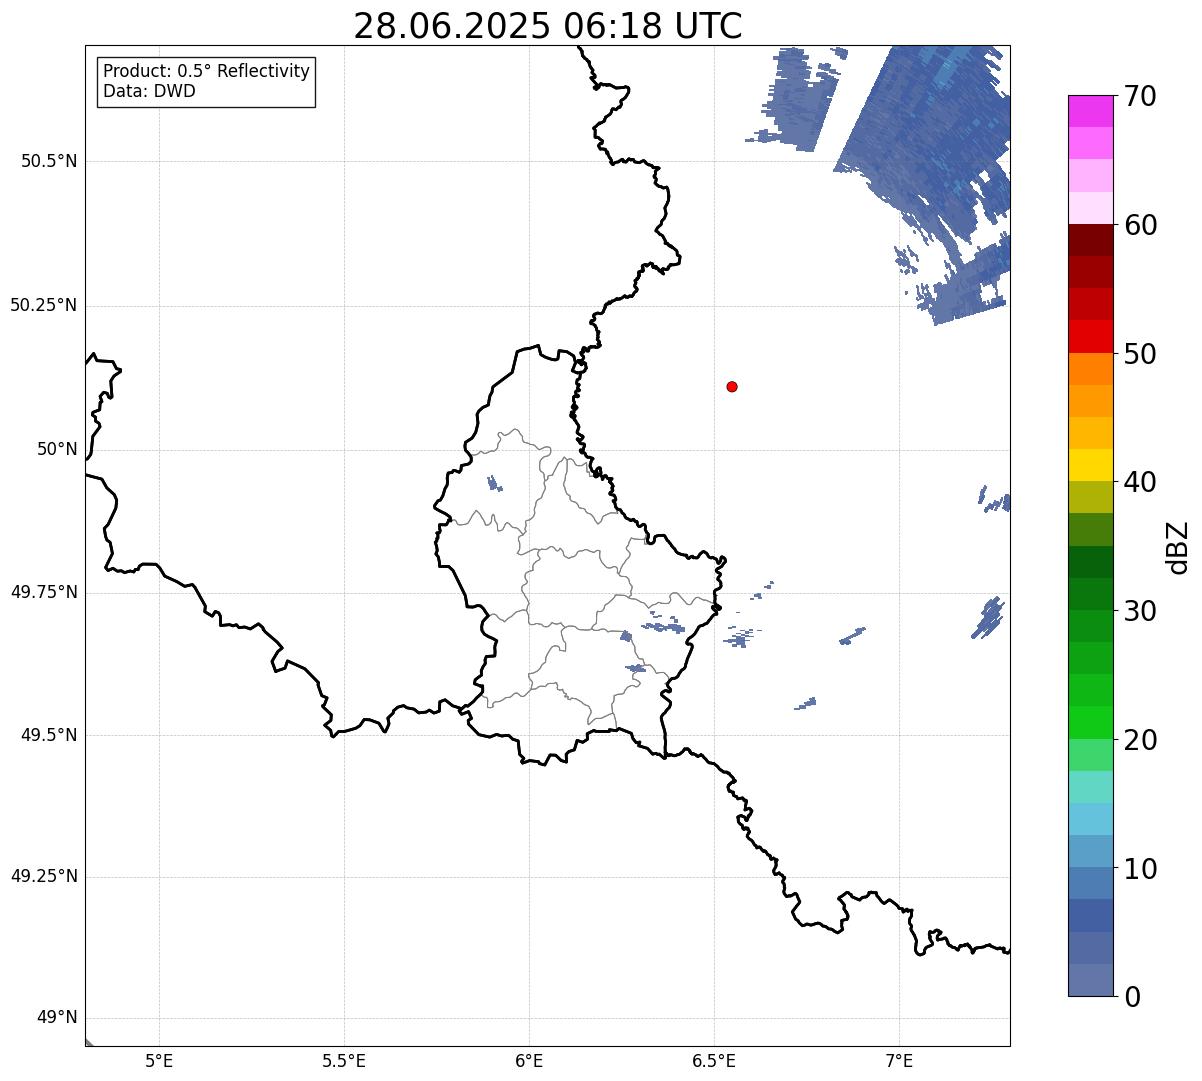Screen dimensions: 1202x1081
Task: Click the 70 dBZ colorbar label
Action: click(x=1140, y=97)
